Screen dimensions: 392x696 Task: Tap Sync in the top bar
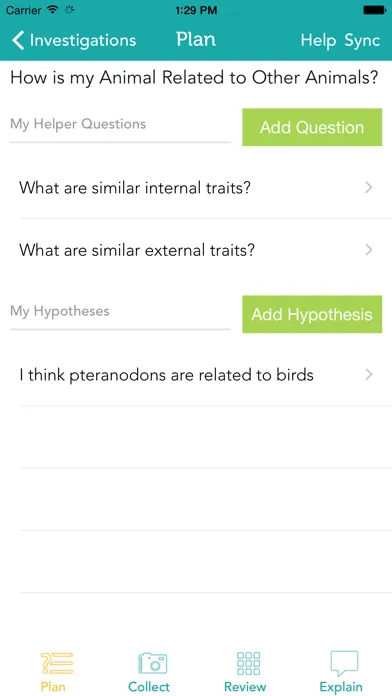(x=362, y=40)
